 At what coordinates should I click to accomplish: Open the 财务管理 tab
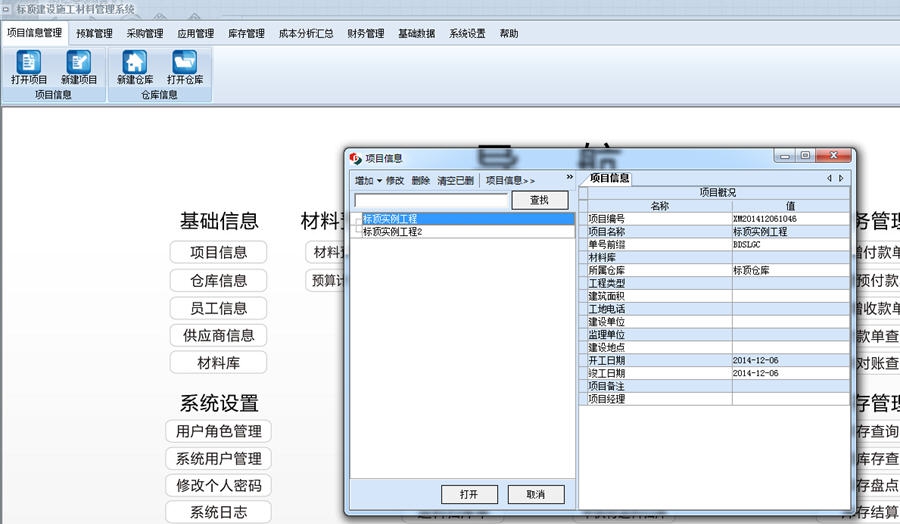(x=366, y=33)
